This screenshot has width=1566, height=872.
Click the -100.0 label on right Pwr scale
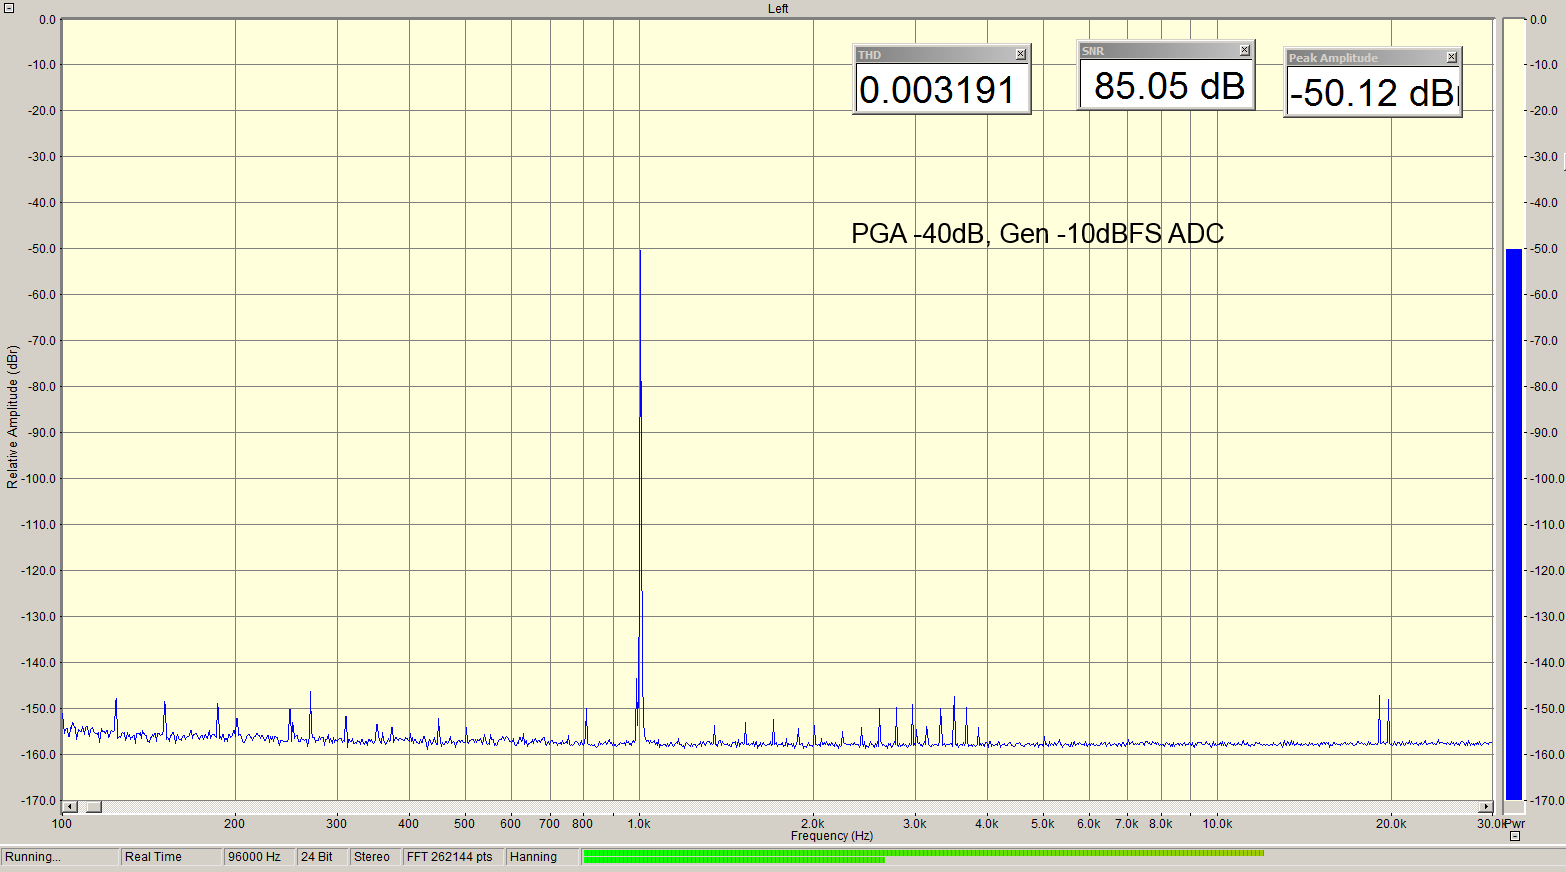tap(1546, 479)
